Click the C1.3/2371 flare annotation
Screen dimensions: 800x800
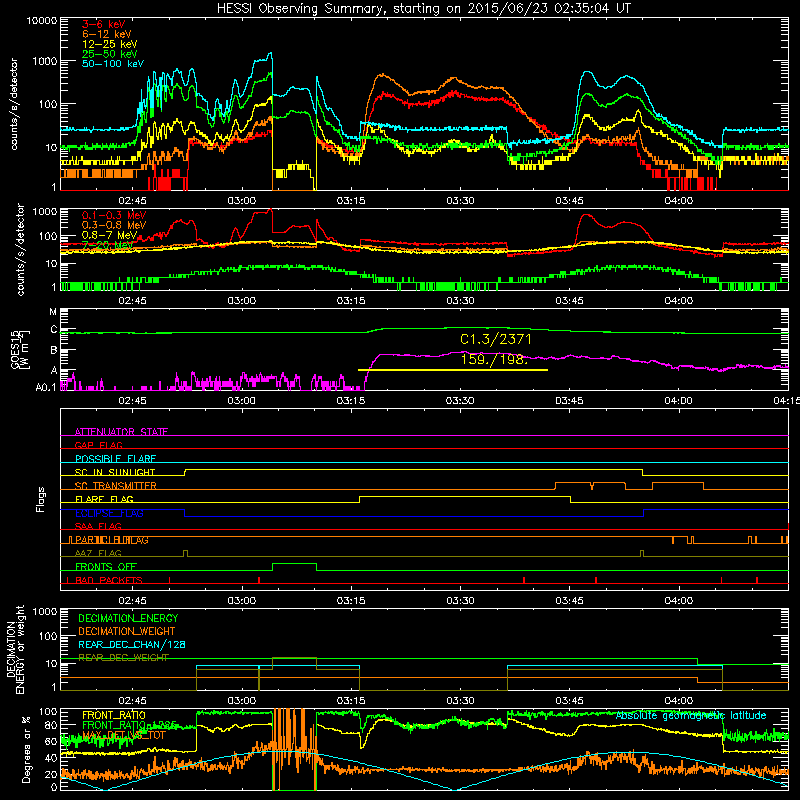(x=495, y=339)
